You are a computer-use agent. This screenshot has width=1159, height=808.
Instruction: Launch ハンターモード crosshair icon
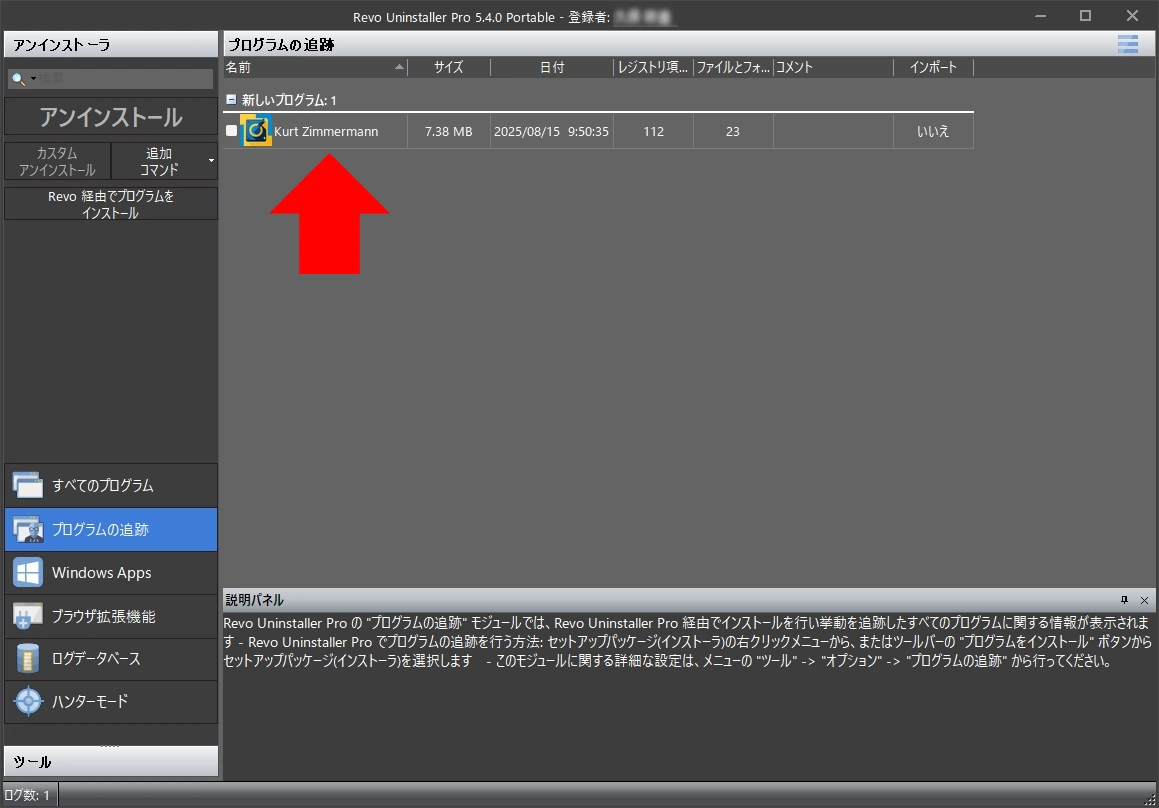28,702
